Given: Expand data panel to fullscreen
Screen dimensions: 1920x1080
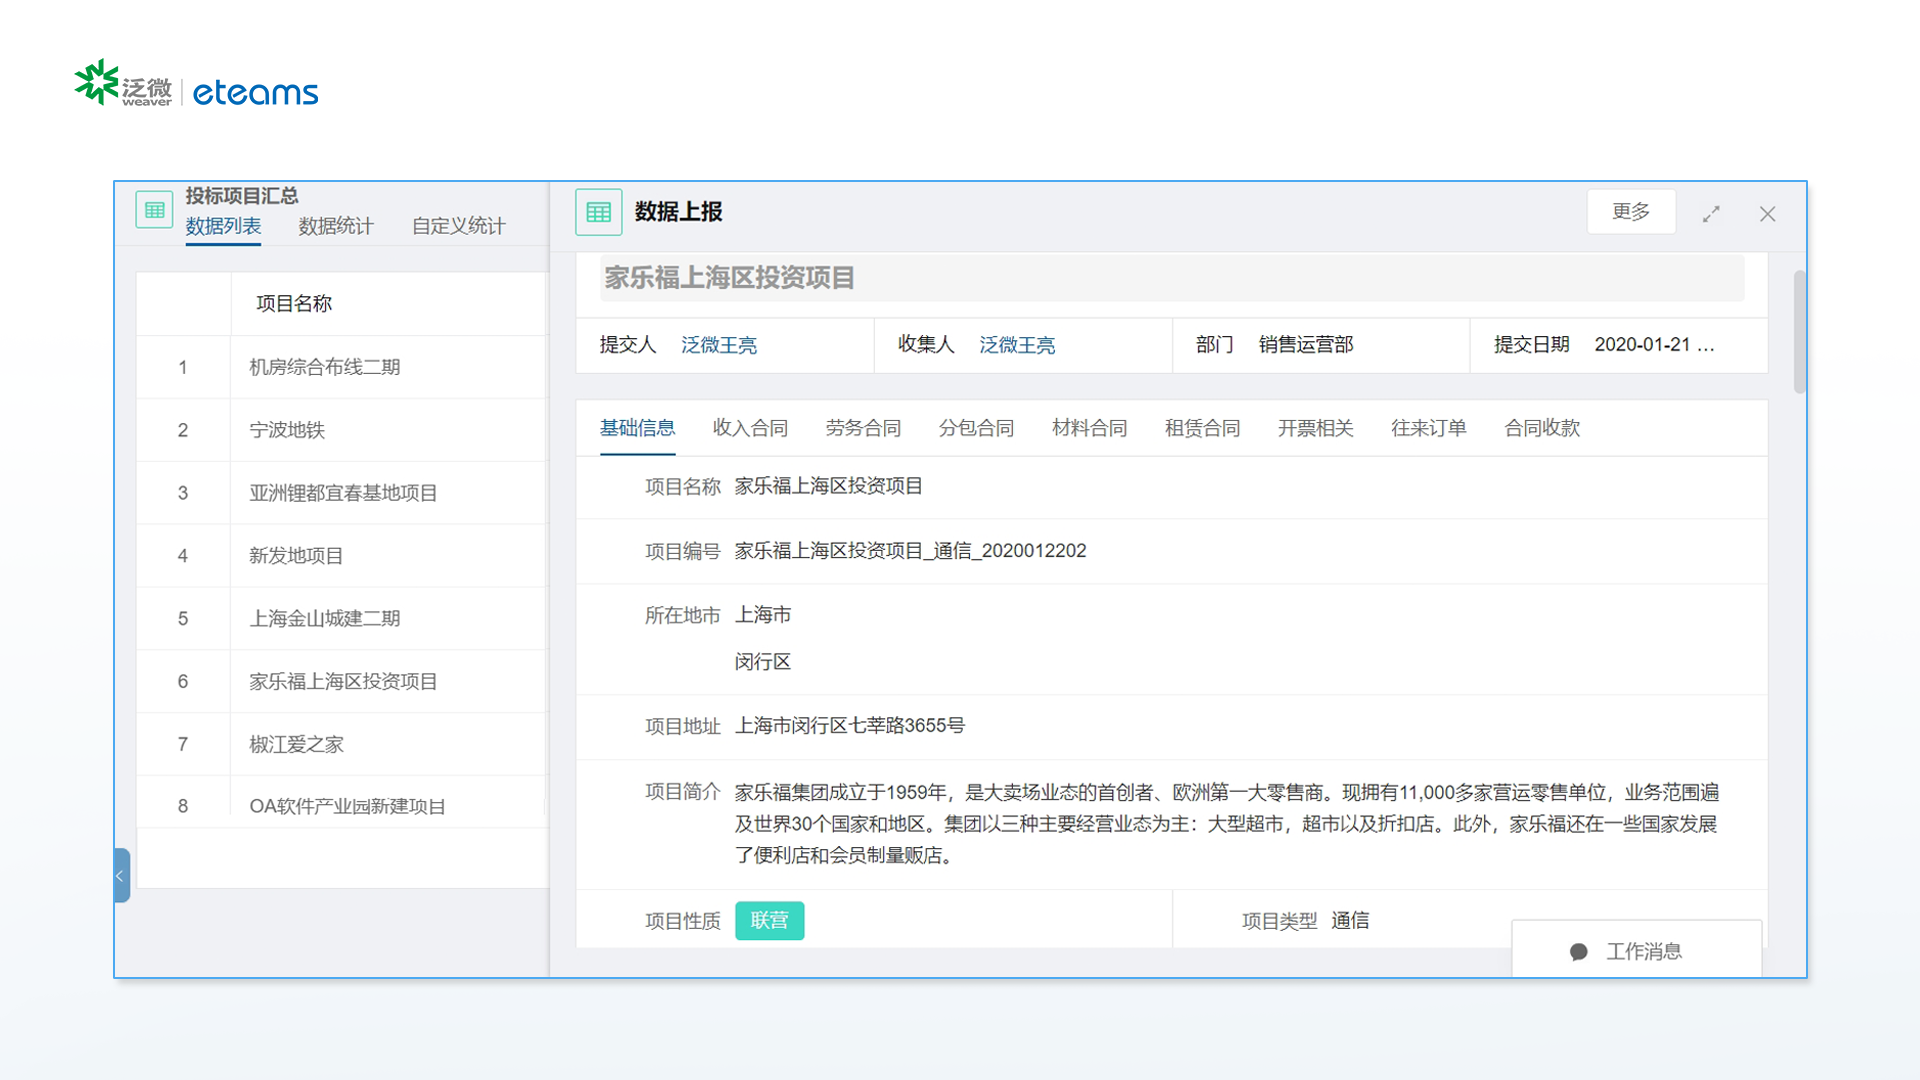Looking at the screenshot, I should click(1711, 214).
